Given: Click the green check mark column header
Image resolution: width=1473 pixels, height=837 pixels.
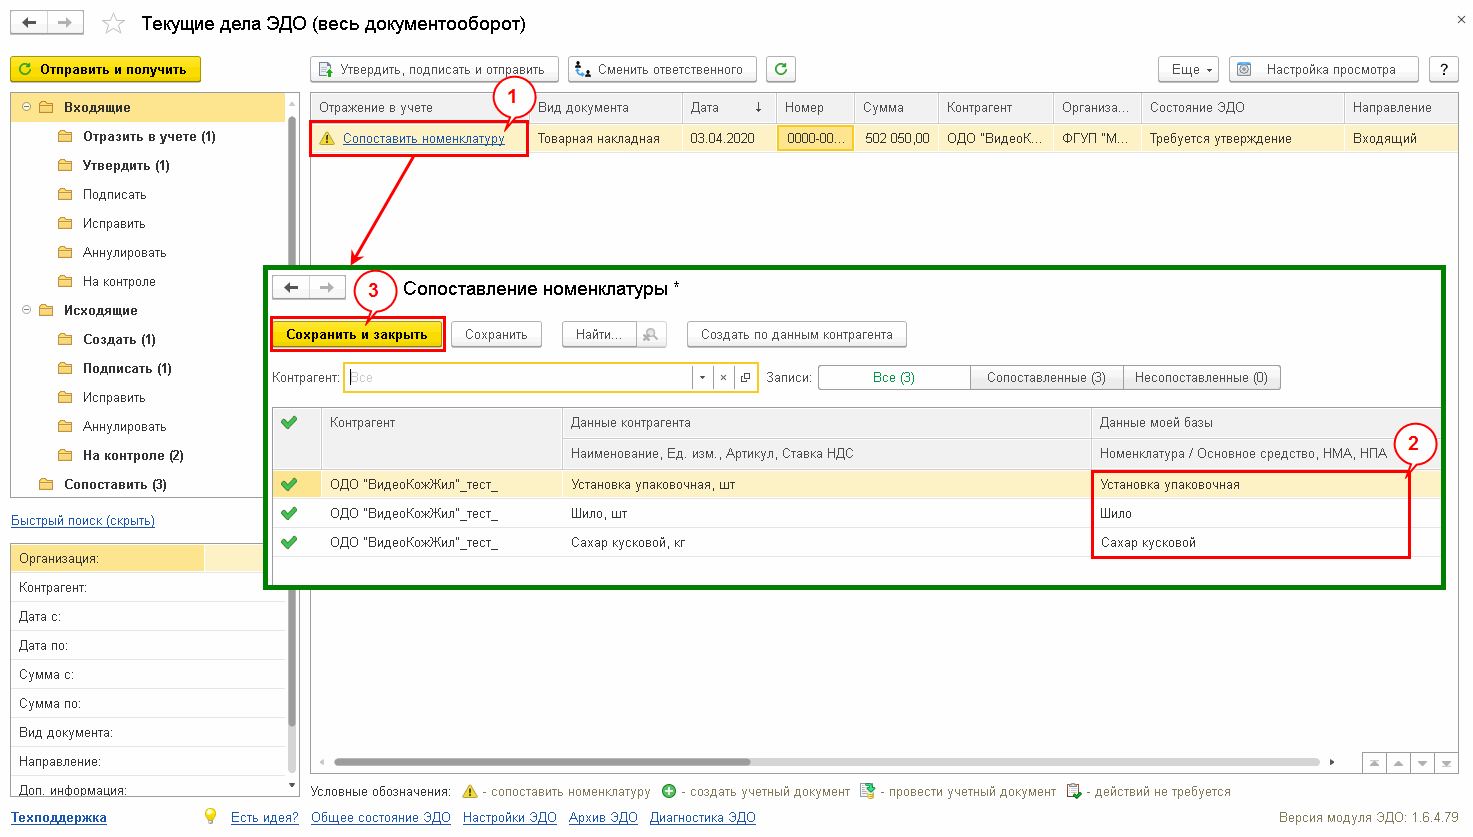Looking at the screenshot, I should [x=290, y=423].
